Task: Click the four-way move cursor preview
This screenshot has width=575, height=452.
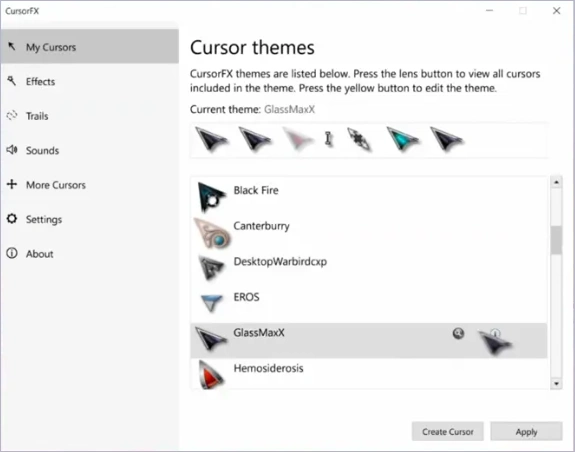Action: [x=359, y=139]
